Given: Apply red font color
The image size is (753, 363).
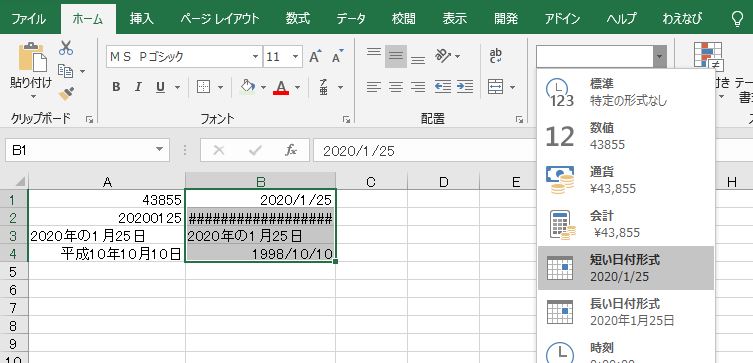Looking at the screenshot, I should pyautogui.click(x=281, y=87).
